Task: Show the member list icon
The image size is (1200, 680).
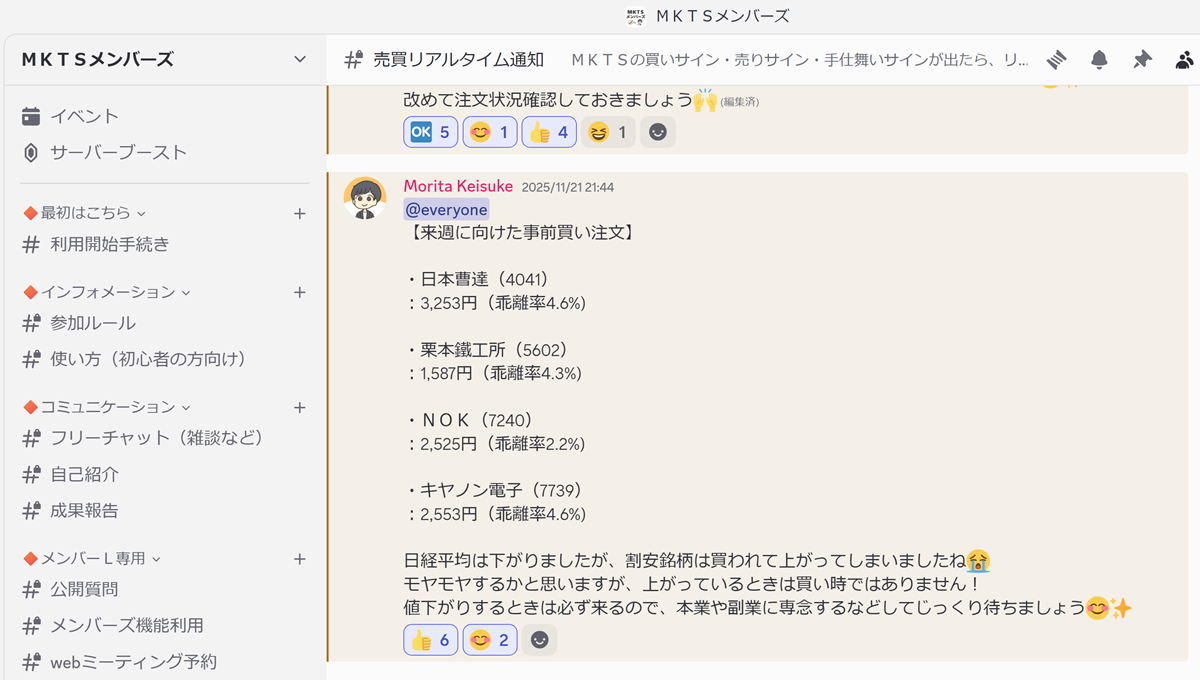Action: tap(1185, 60)
